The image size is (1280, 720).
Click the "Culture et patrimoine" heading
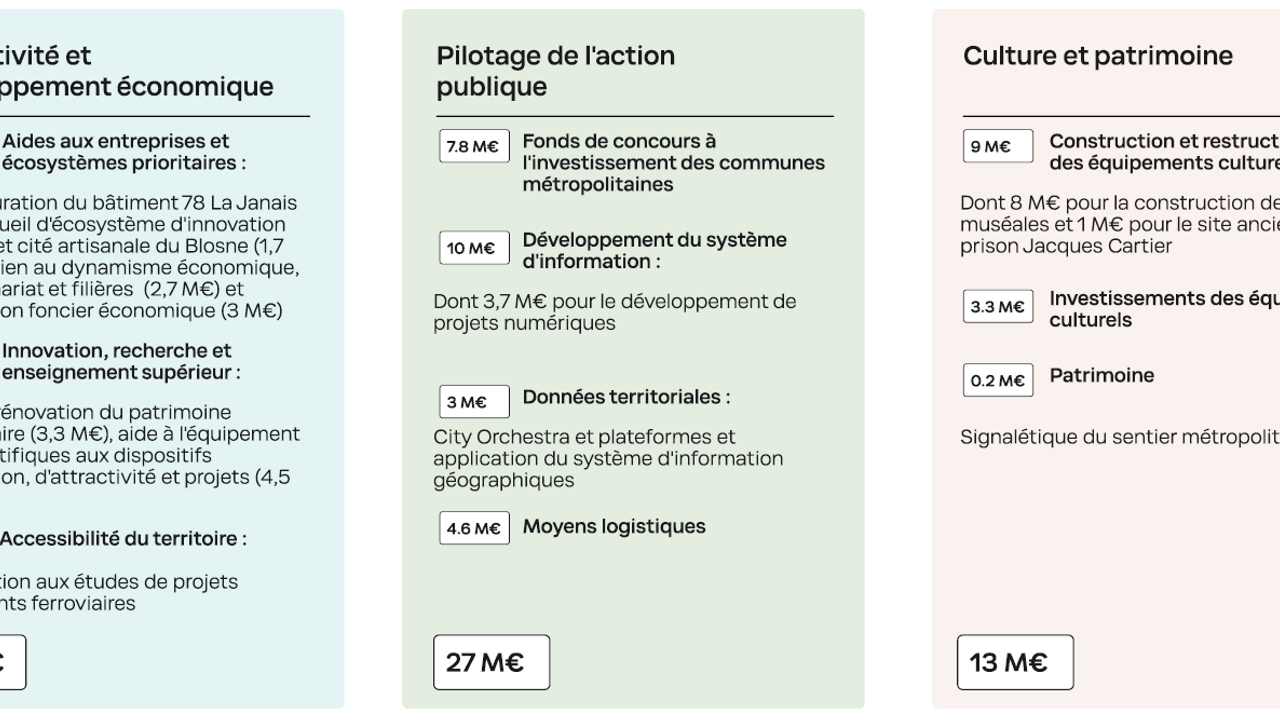1097,56
